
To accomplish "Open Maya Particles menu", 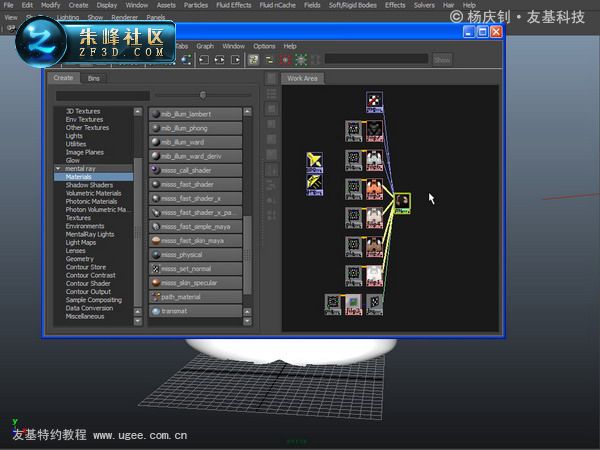I will pos(196,5).
